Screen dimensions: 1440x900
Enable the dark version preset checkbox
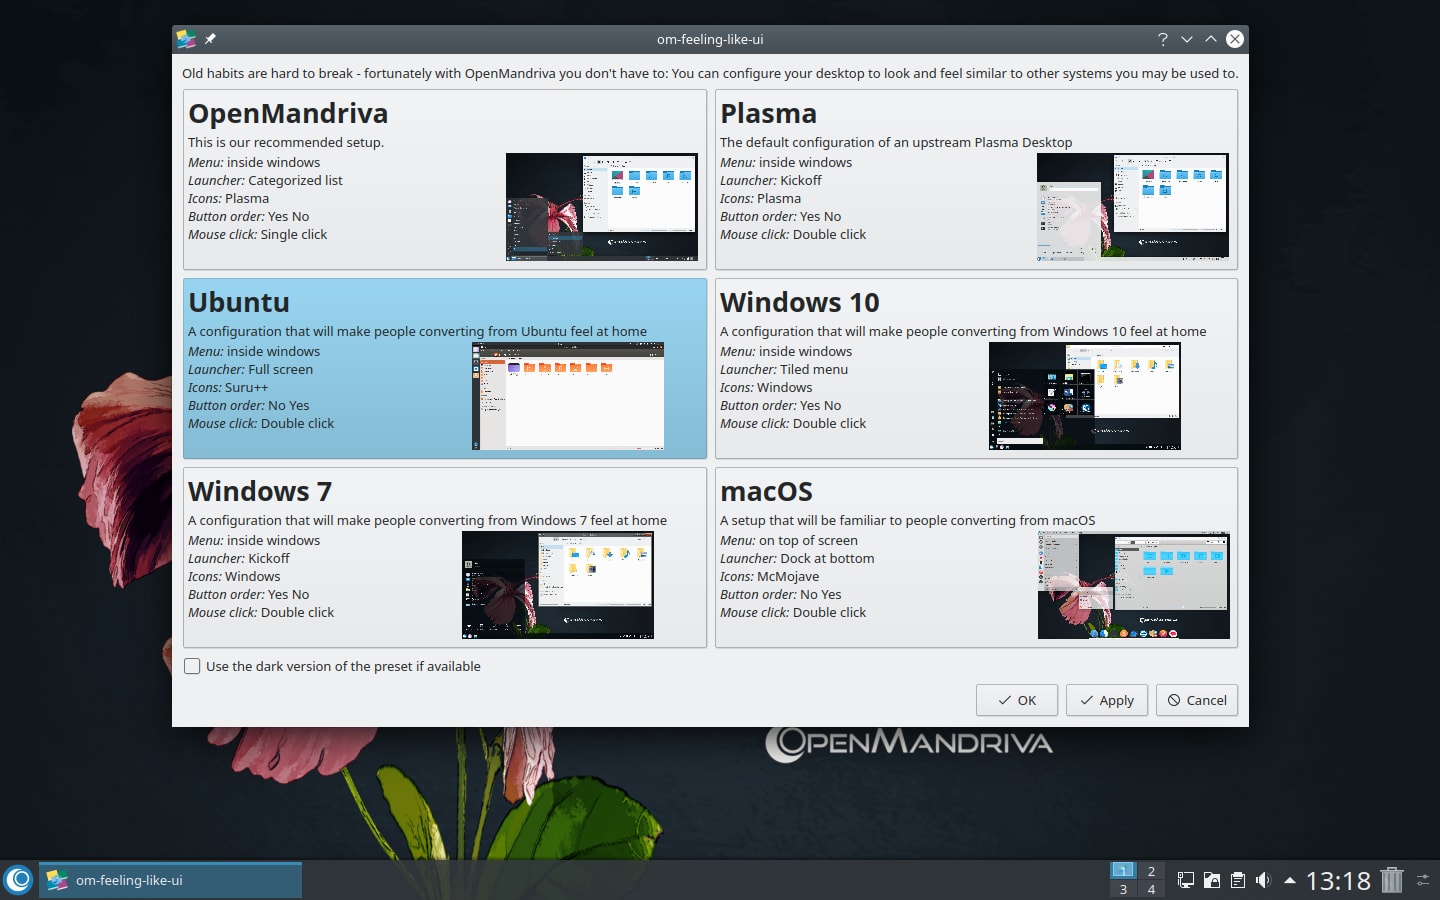click(x=192, y=666)
